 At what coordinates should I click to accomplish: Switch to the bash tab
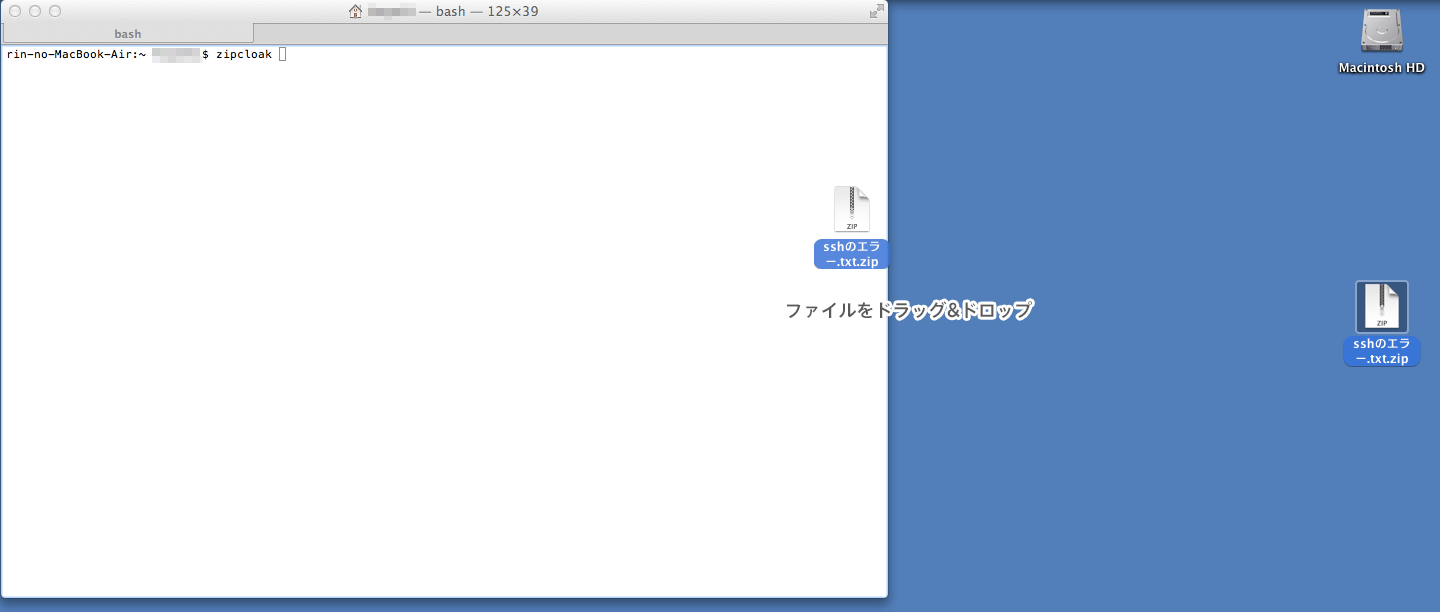(128, 34)
